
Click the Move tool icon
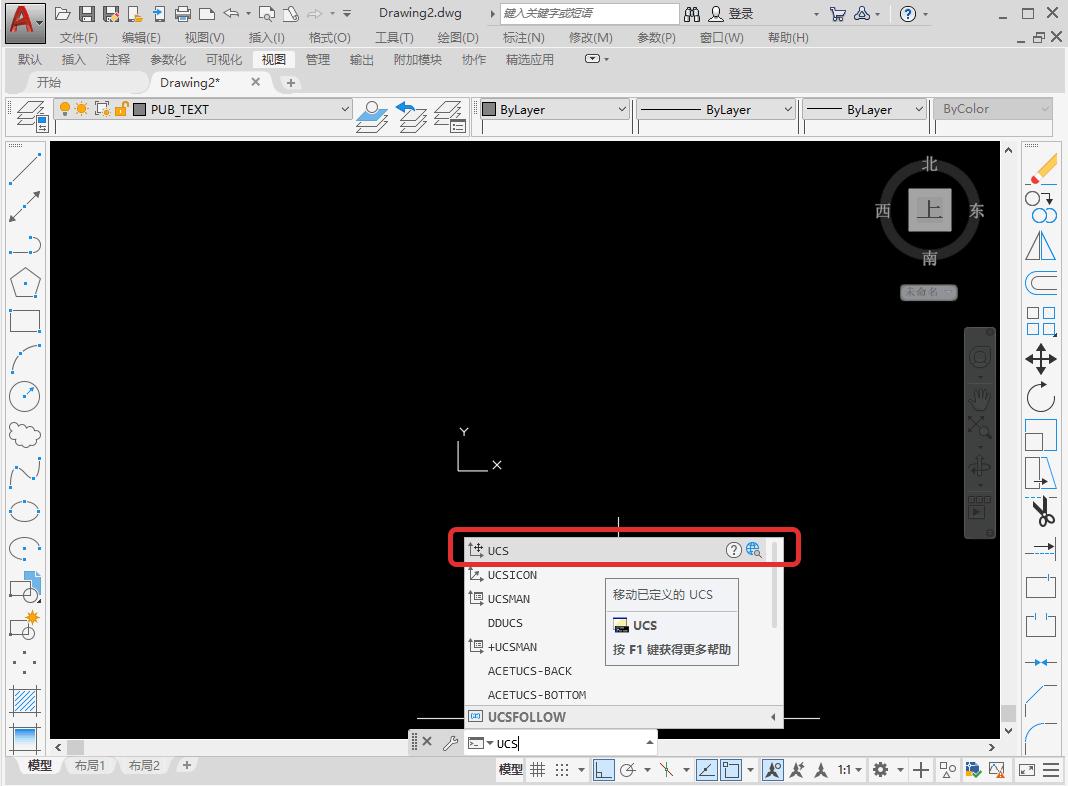pos(1041,359)
